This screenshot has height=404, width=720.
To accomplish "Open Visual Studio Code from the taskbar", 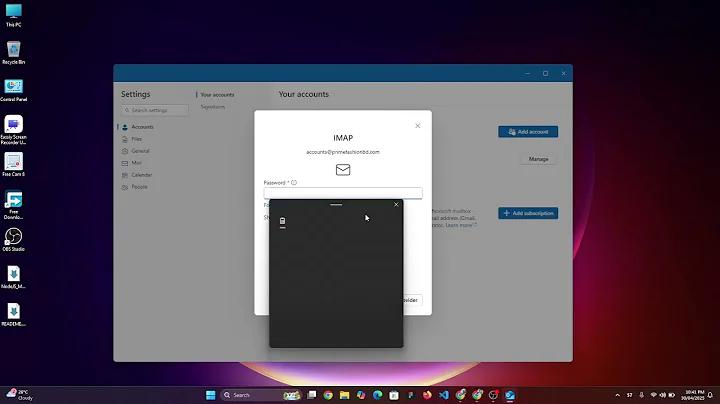I will click(x=444, y=395).
